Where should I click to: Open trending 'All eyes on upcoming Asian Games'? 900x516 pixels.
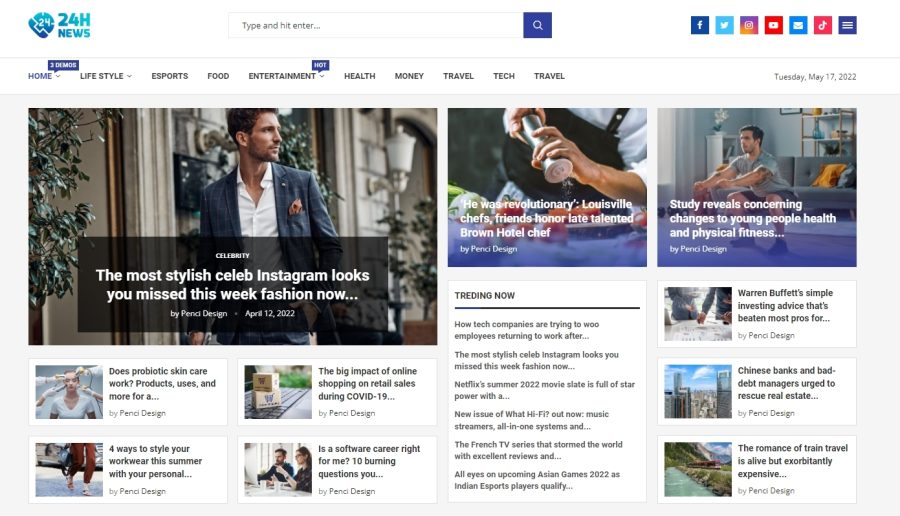click(537, 480)
